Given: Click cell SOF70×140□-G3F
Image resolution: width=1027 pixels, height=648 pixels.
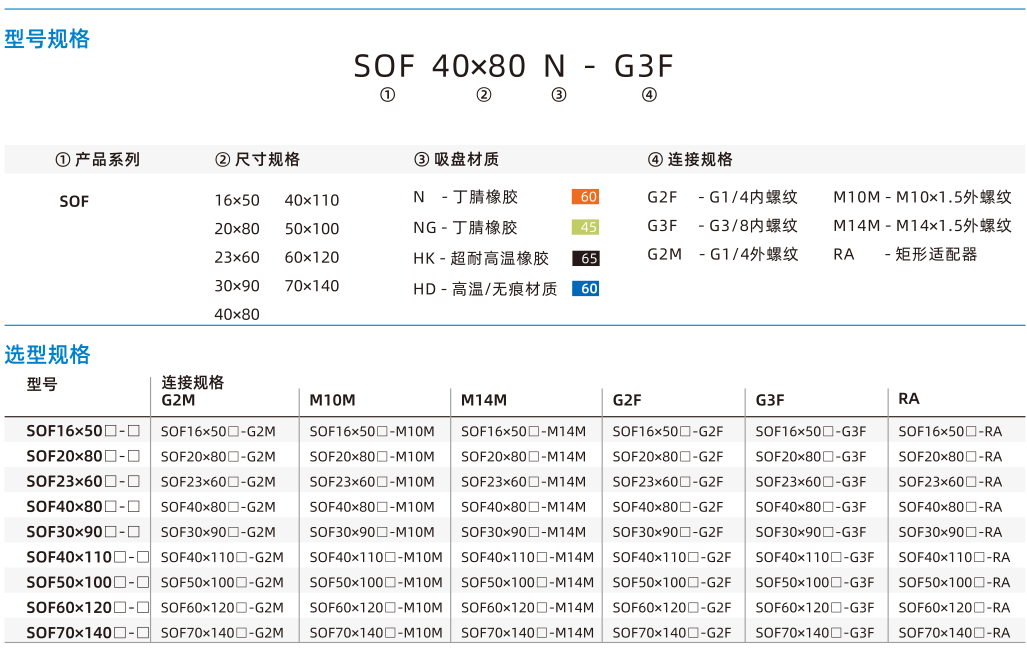Looking at the screenshot, I should click(x=815, y=633).
